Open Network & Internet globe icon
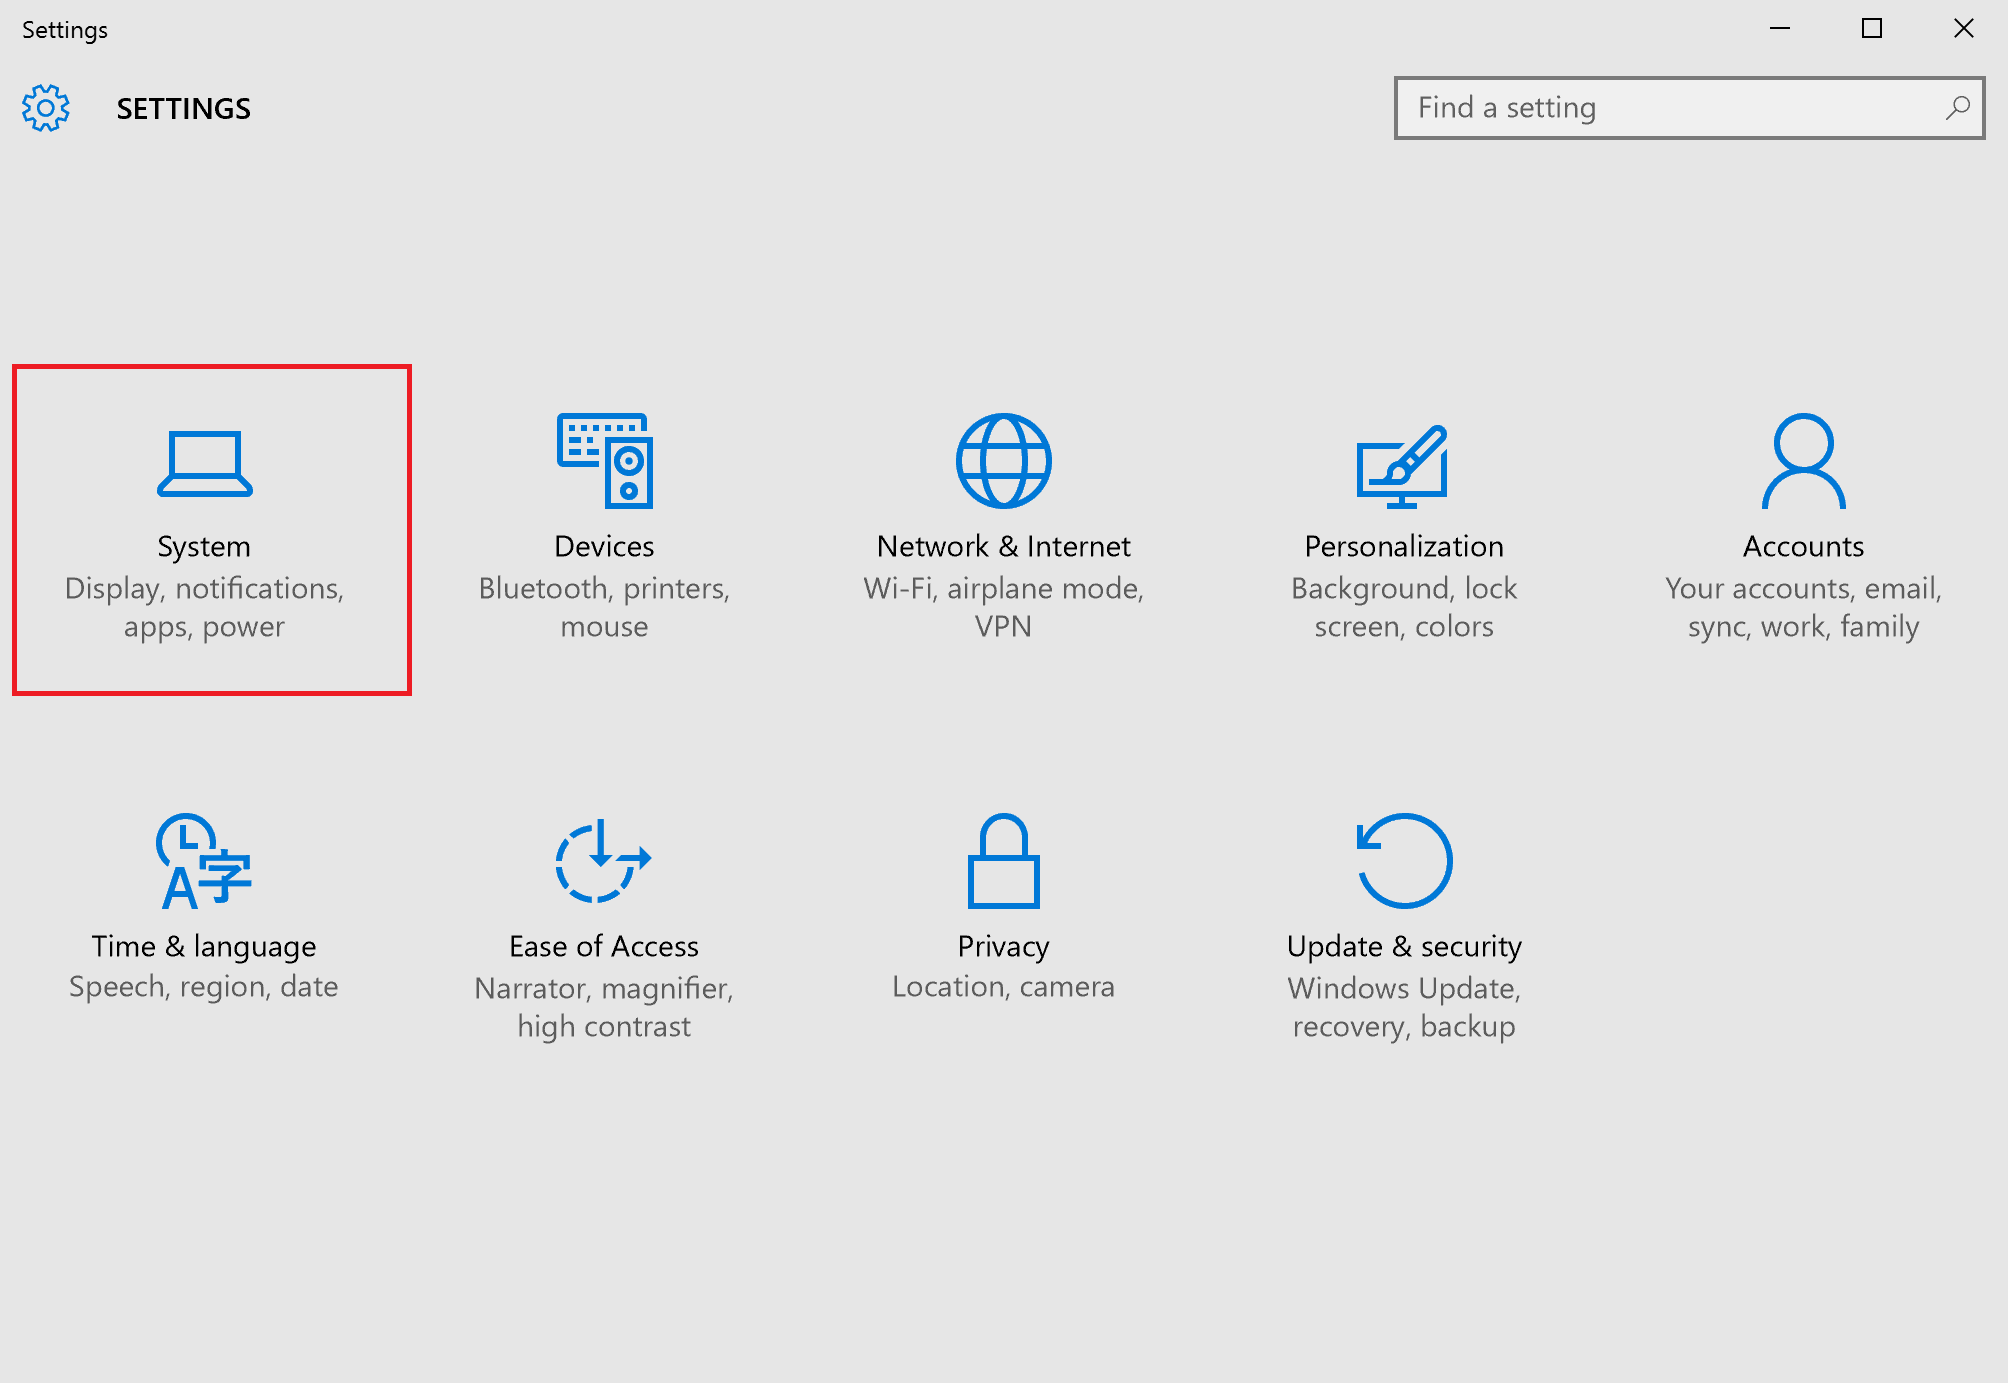This screenshot has height=1383, width=2008. click(1004, 460)
